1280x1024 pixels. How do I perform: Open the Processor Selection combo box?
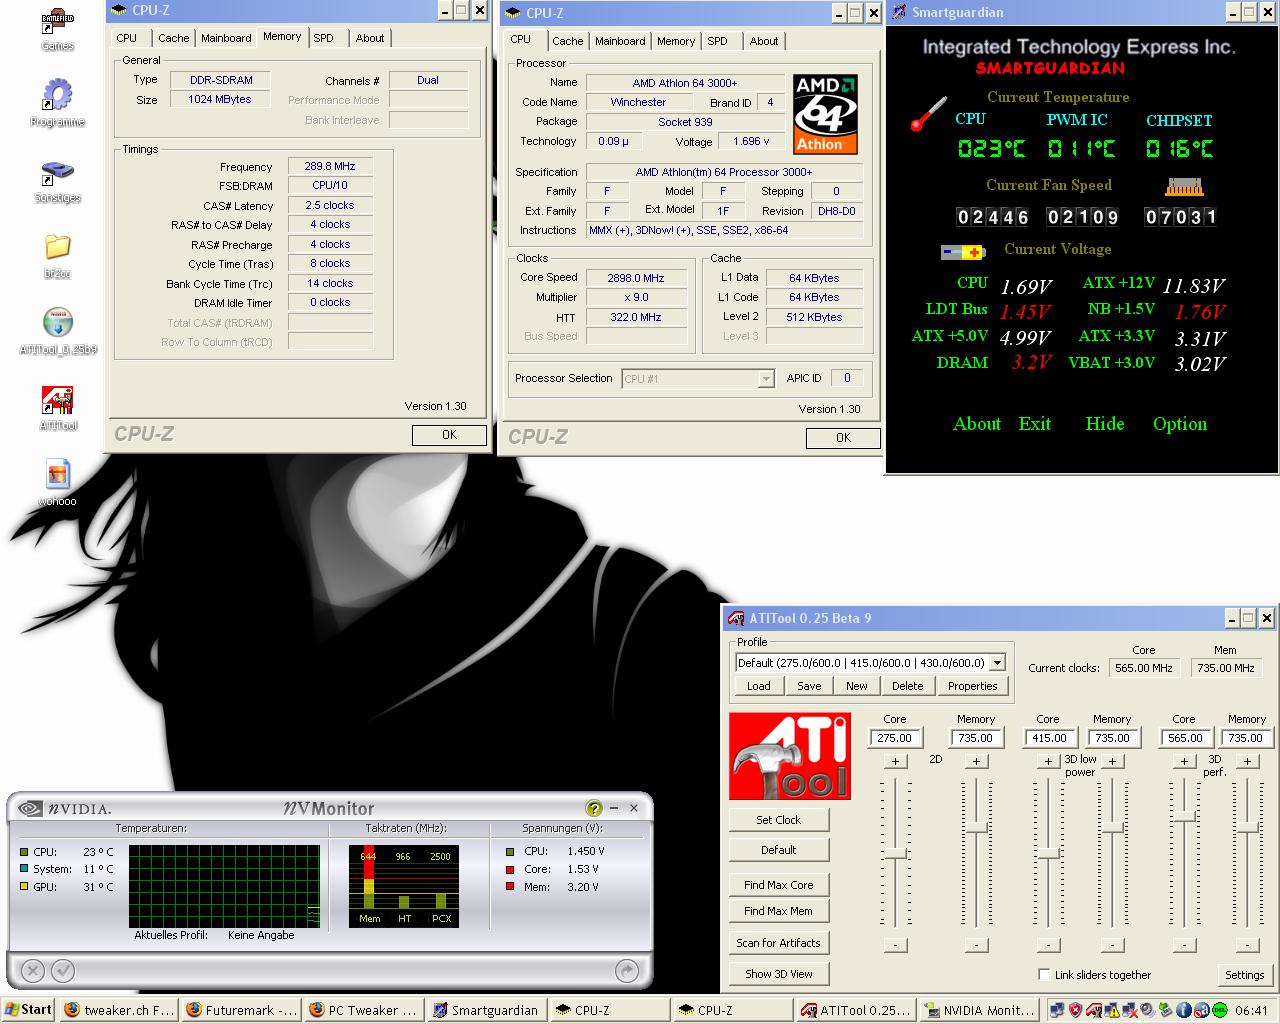point(765,379)
